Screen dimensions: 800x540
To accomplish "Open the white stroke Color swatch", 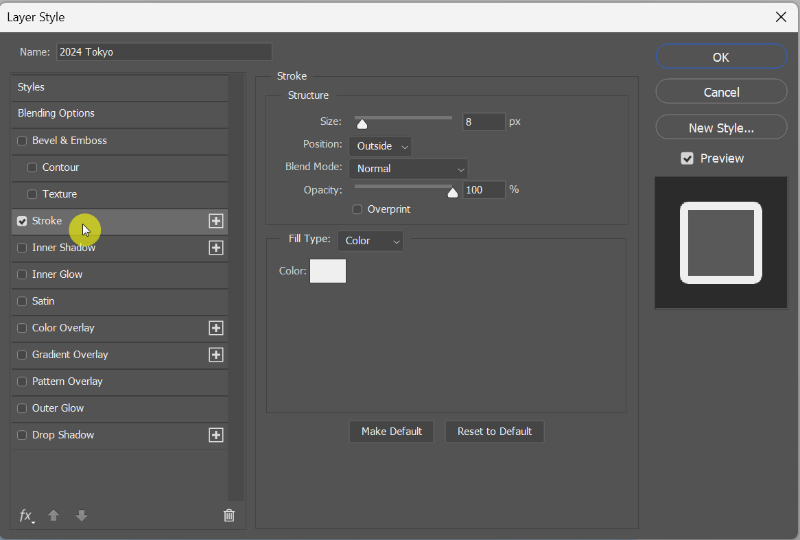I will 328,271.
